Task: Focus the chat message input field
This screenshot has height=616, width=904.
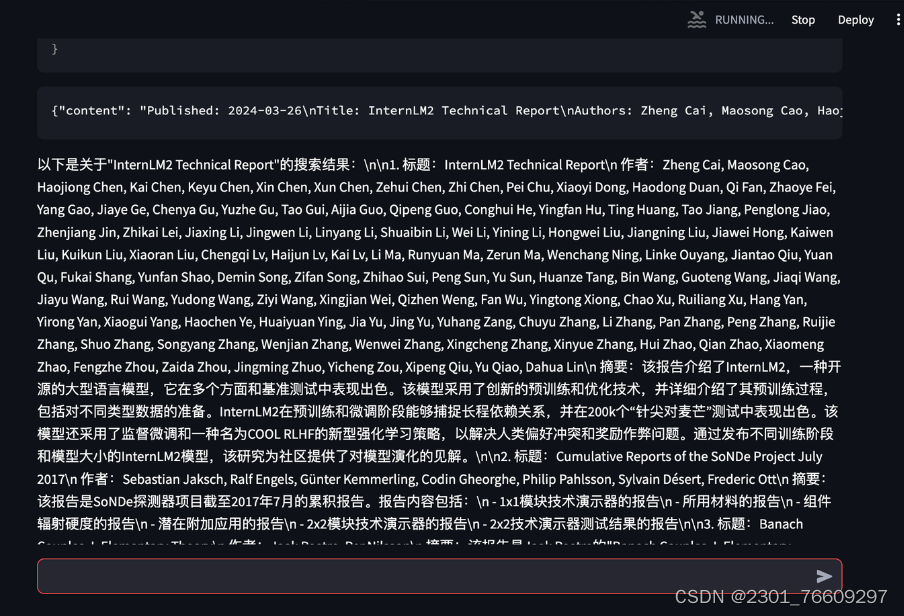Action: click(439, 576)
